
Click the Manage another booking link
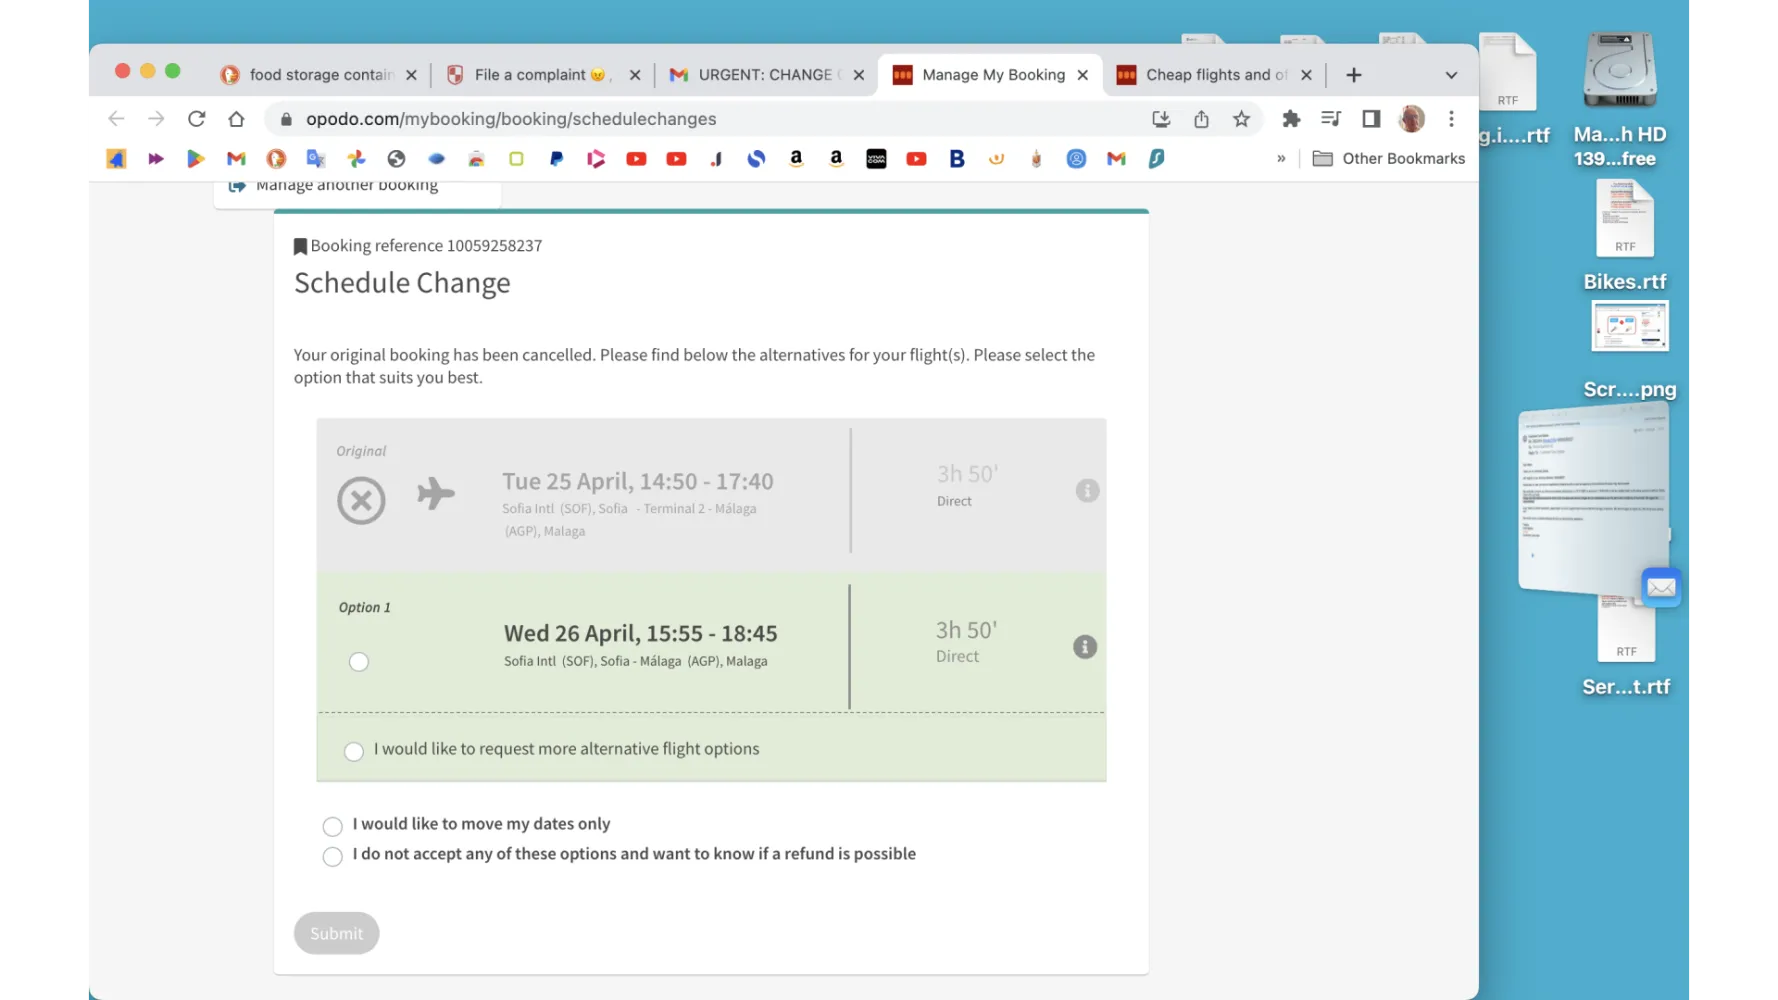pos(346,186)
